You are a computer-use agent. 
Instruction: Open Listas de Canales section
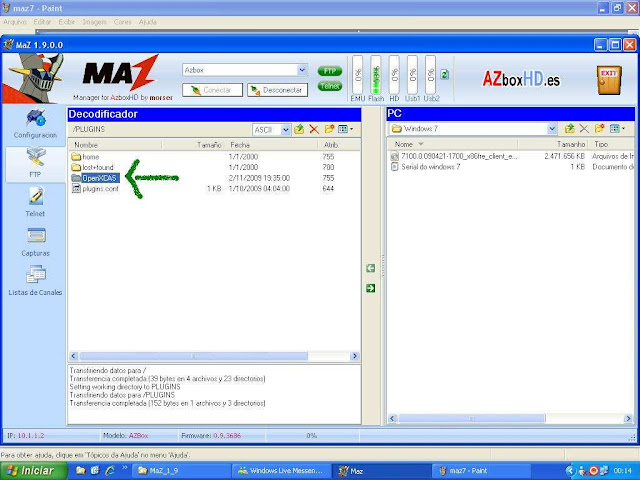(35, 281)
